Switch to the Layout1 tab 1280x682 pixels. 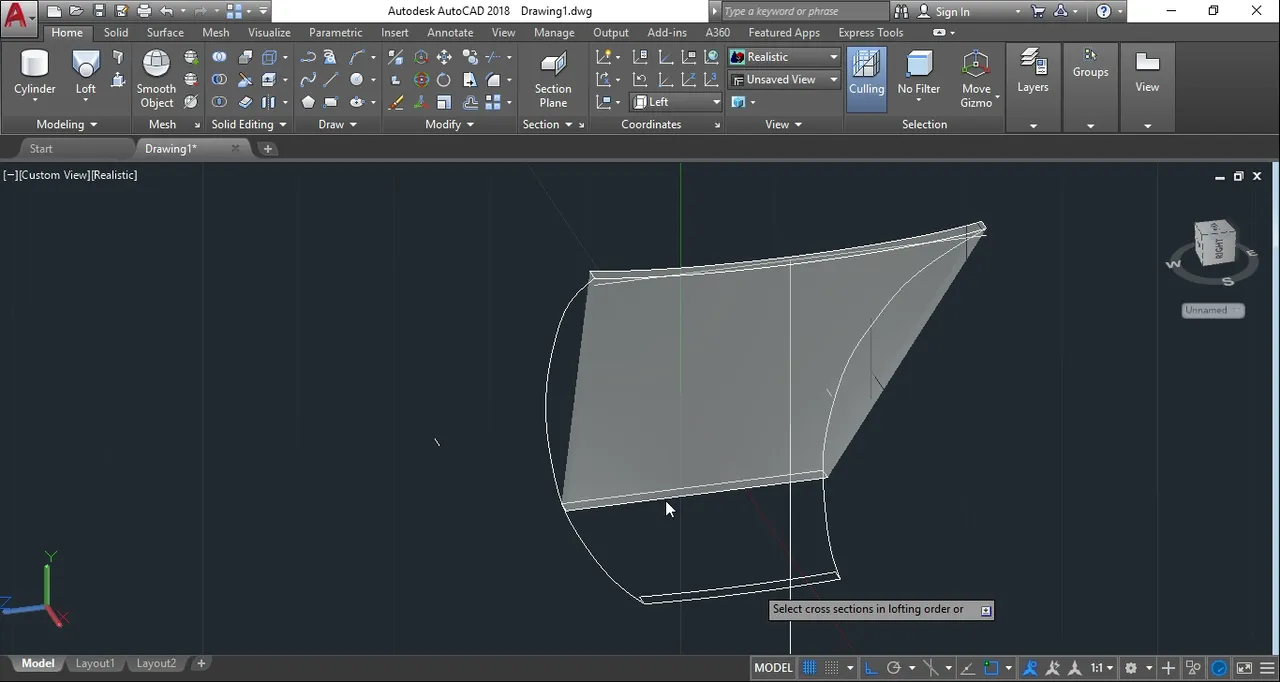95,663
